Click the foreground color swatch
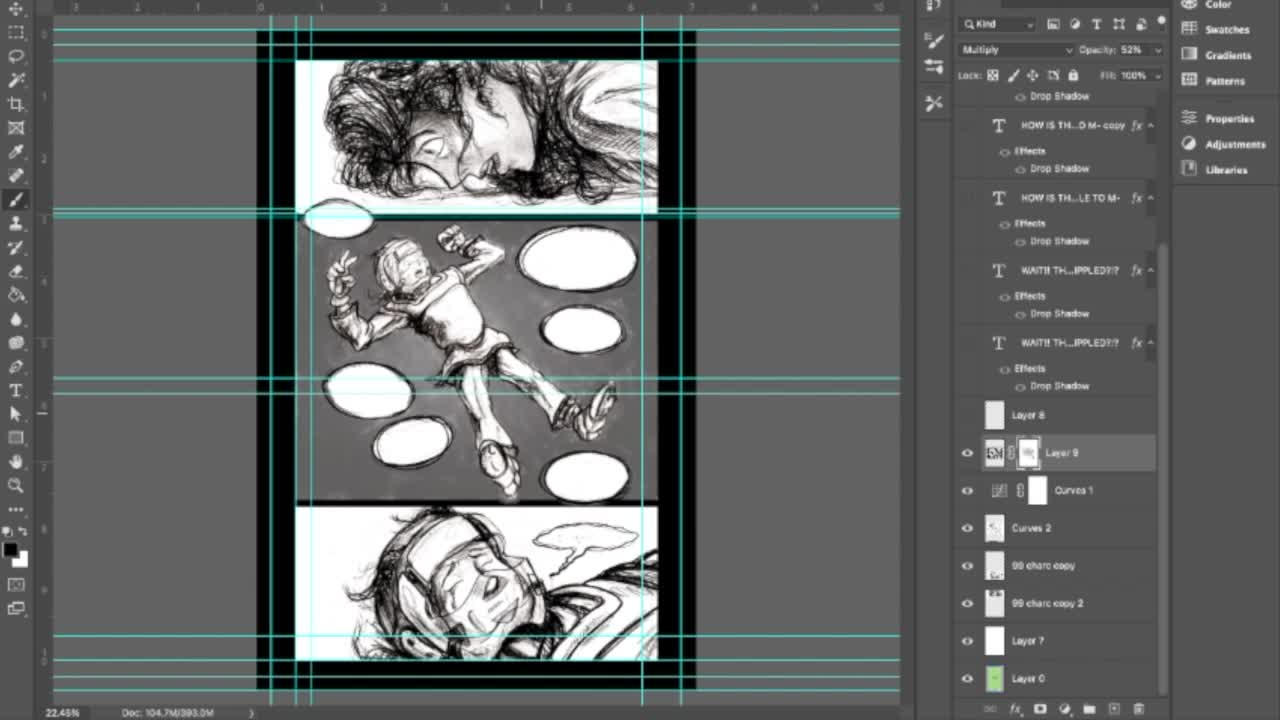The image size is (1280, 720). [10, 549]
